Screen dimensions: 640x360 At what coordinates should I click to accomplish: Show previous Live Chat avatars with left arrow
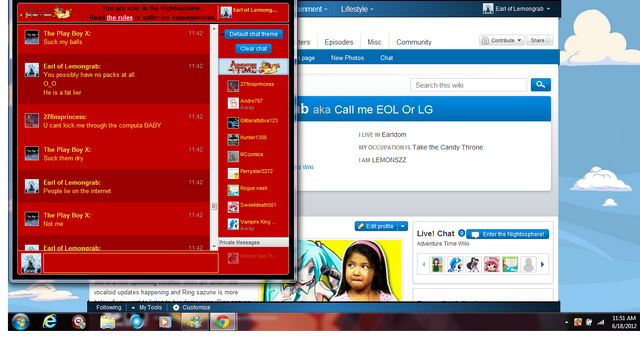[424, 264]
